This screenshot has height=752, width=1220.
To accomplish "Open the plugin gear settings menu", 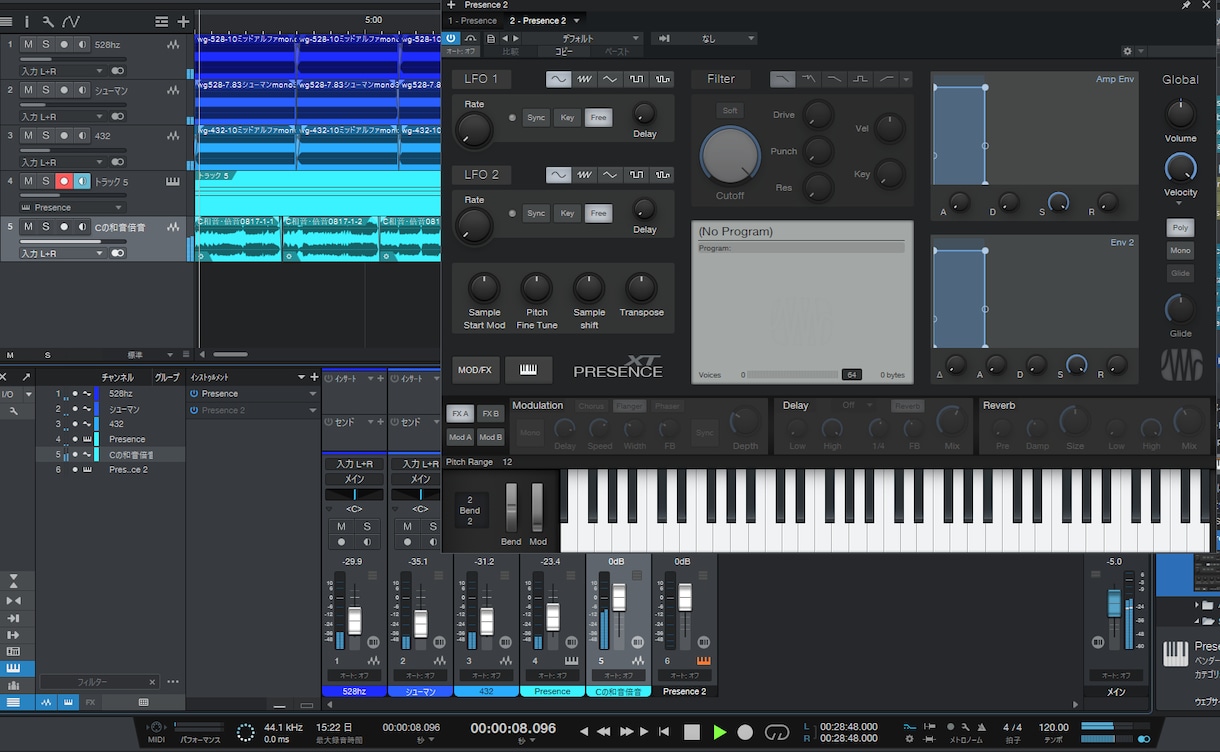I will point(1127,51).
